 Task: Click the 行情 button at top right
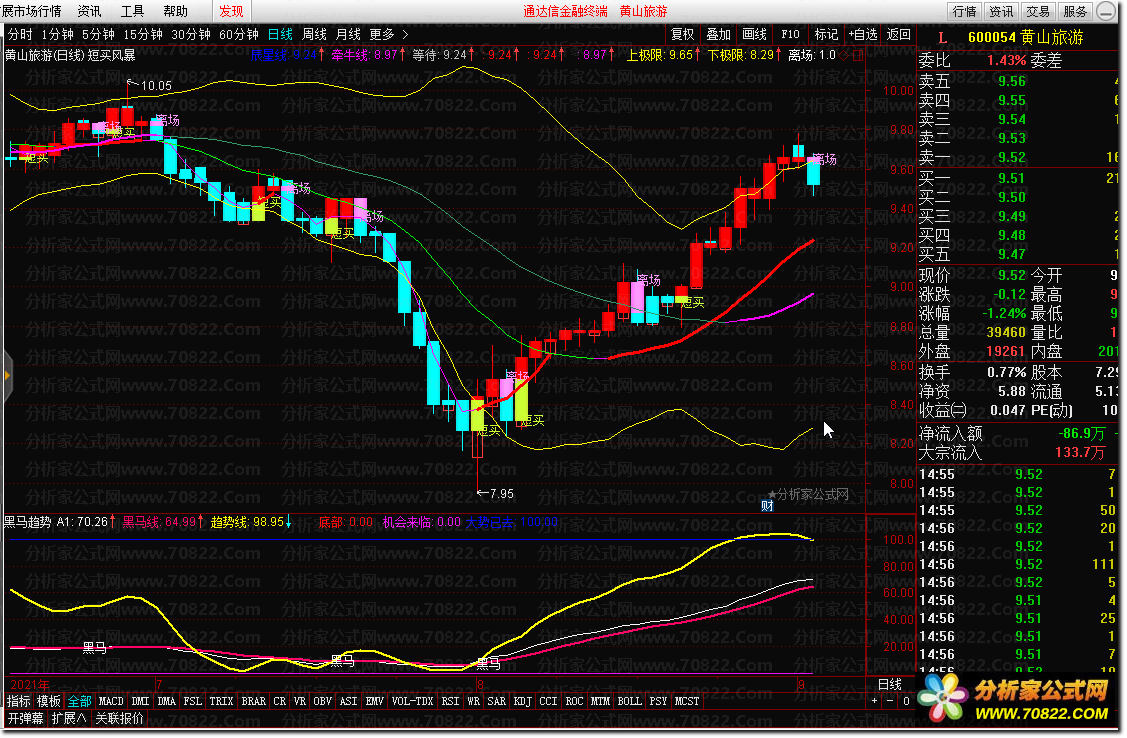[x=965, y=11]
